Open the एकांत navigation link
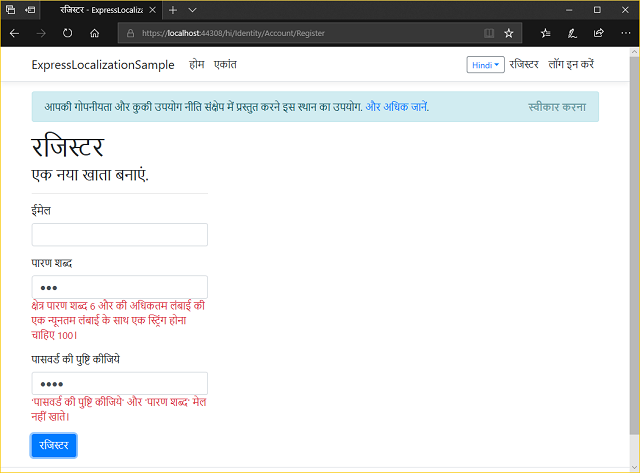This screenshot has width=640, height=473. coord(225,64)
